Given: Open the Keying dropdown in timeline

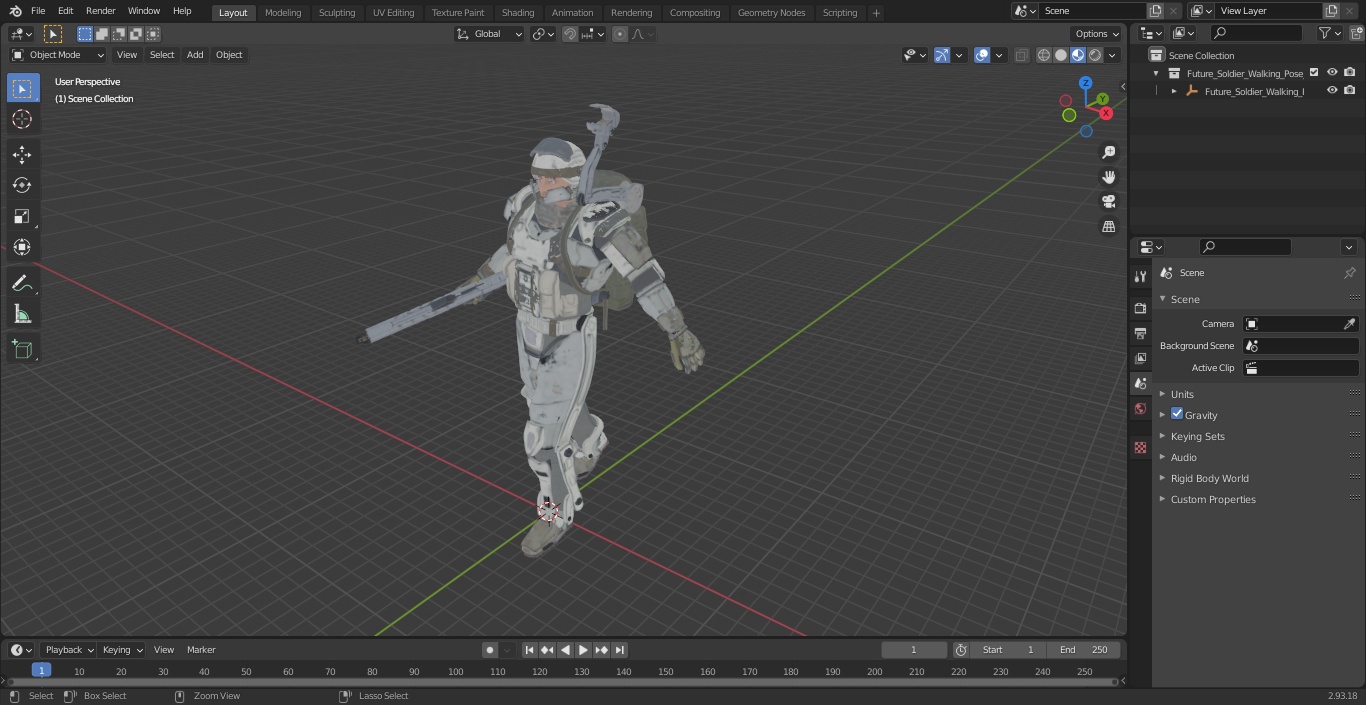Looking at the screenshot, I should coord(122,650).
